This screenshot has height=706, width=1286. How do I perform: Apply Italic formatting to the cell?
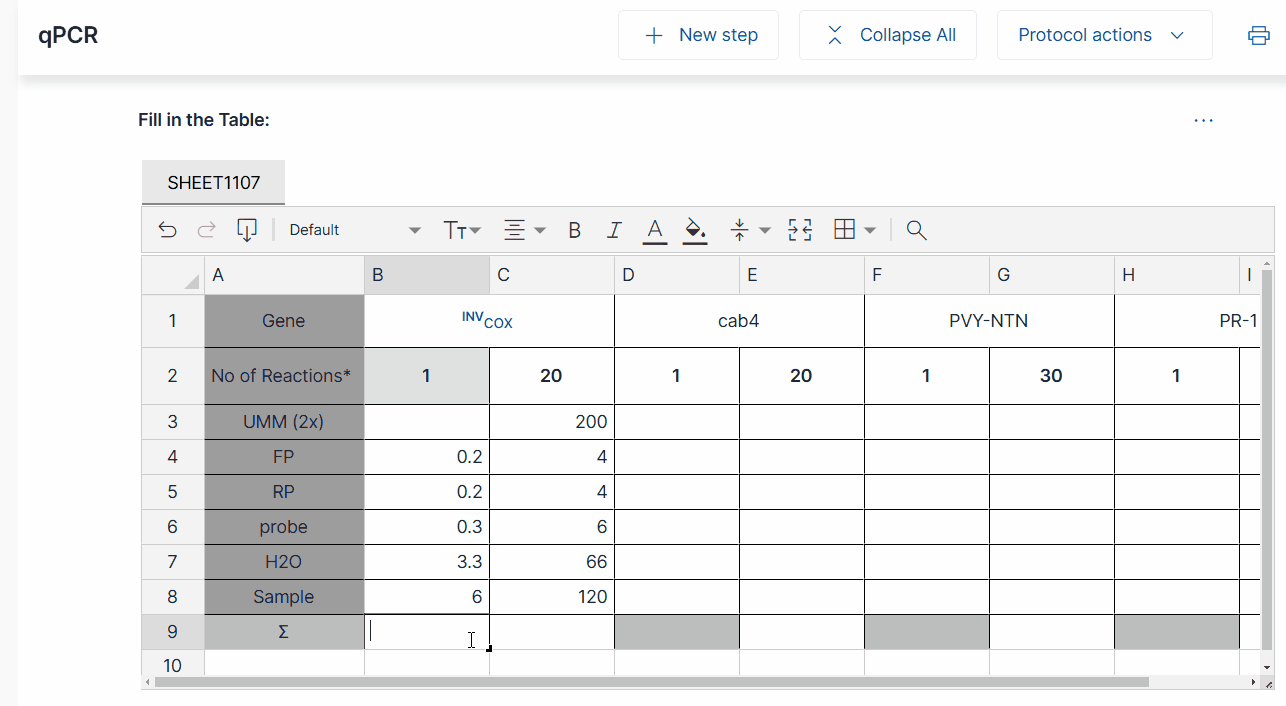[x=614, y=229]
